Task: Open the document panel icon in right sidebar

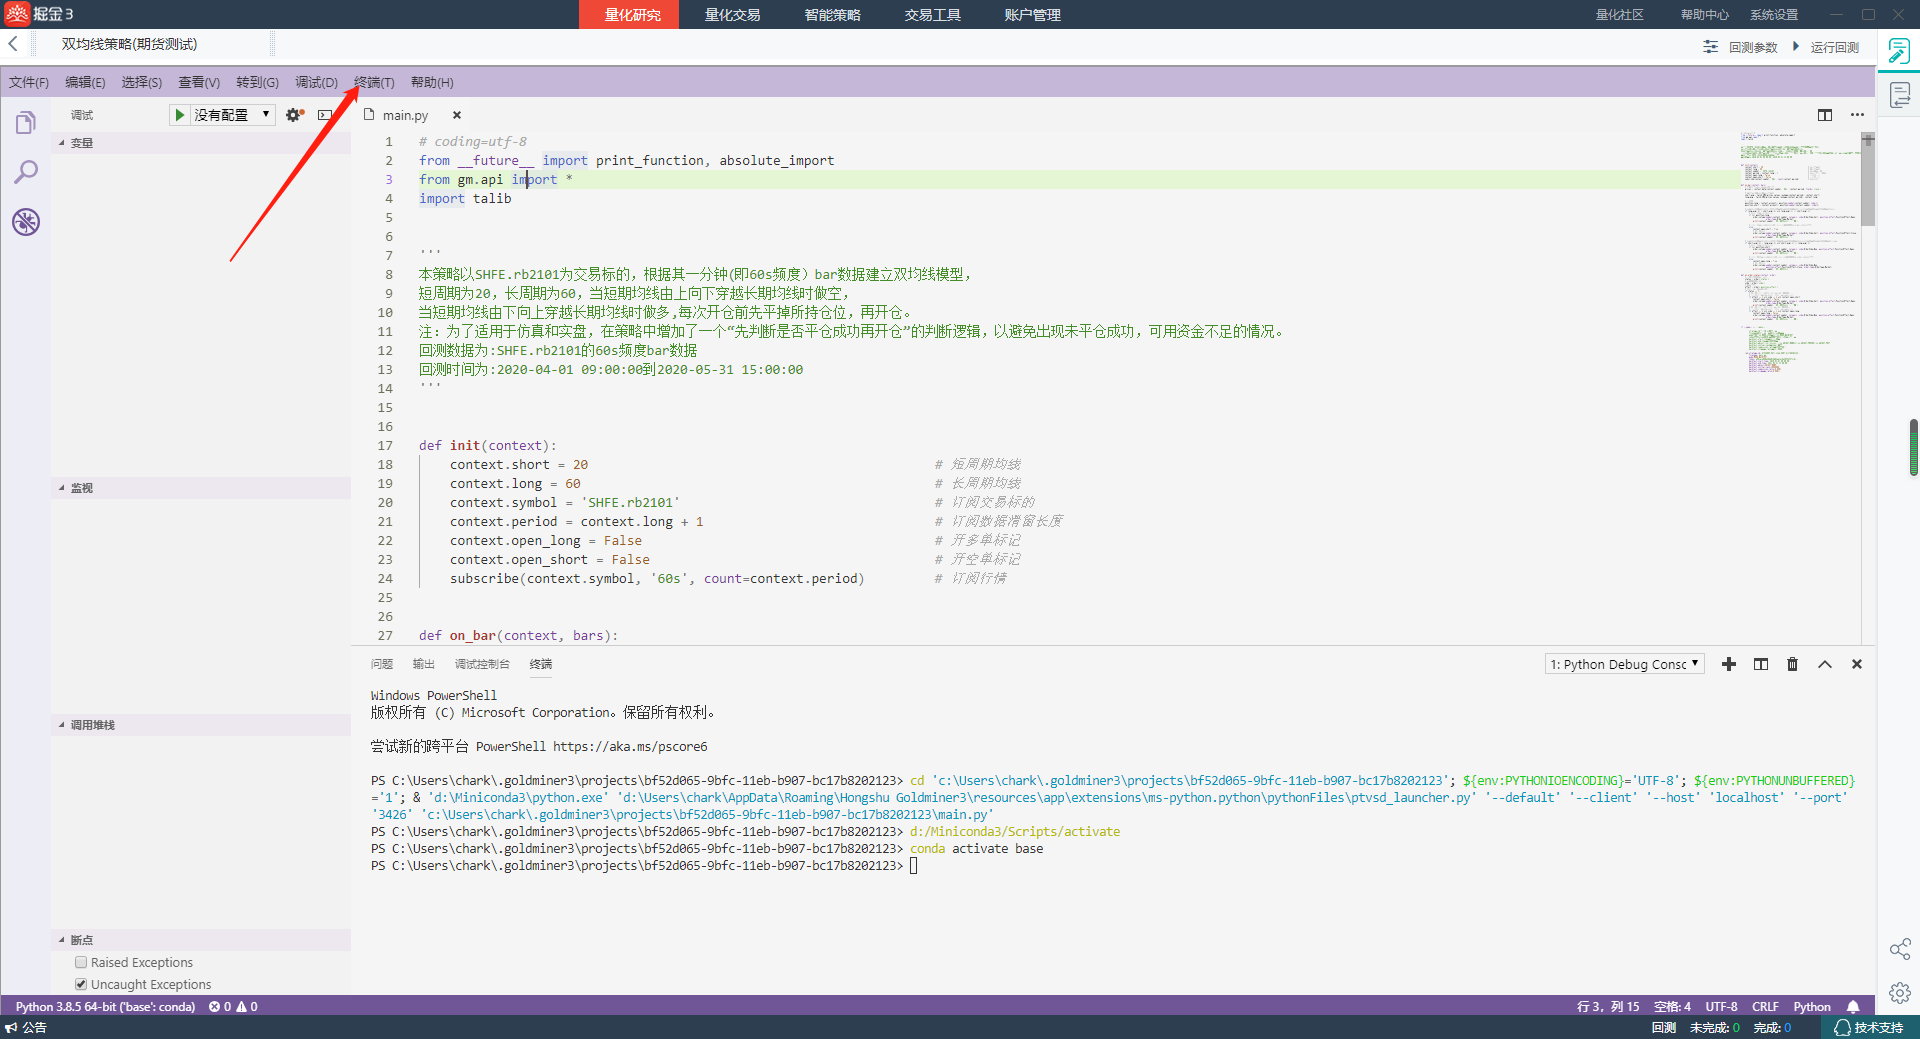Action: [x=1900, y=95]
